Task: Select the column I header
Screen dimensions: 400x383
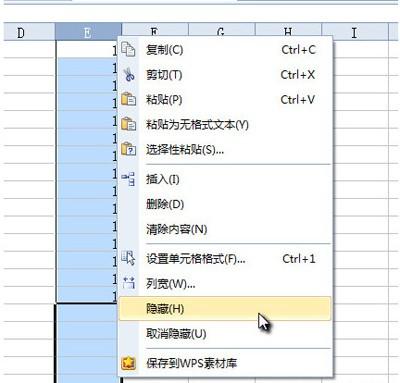Action: 355,33
